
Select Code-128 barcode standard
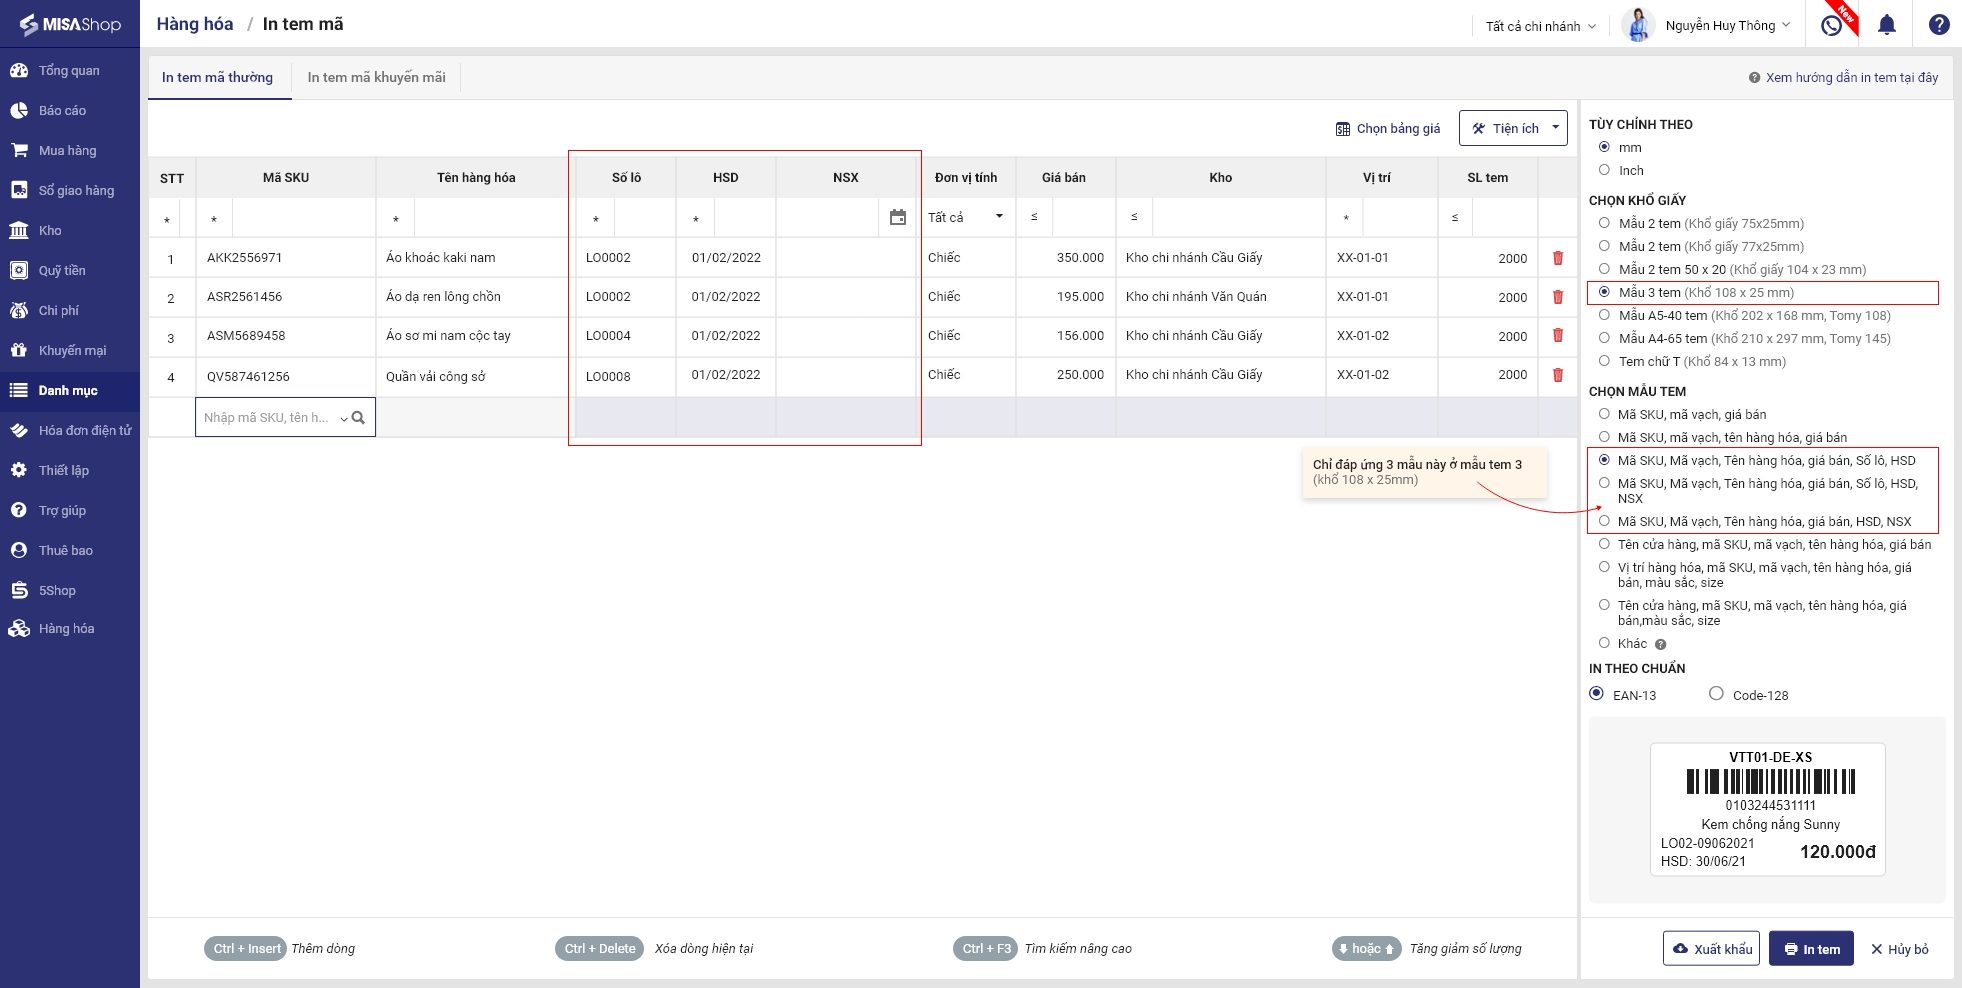pyautogui.click(x=1716, y=694)
